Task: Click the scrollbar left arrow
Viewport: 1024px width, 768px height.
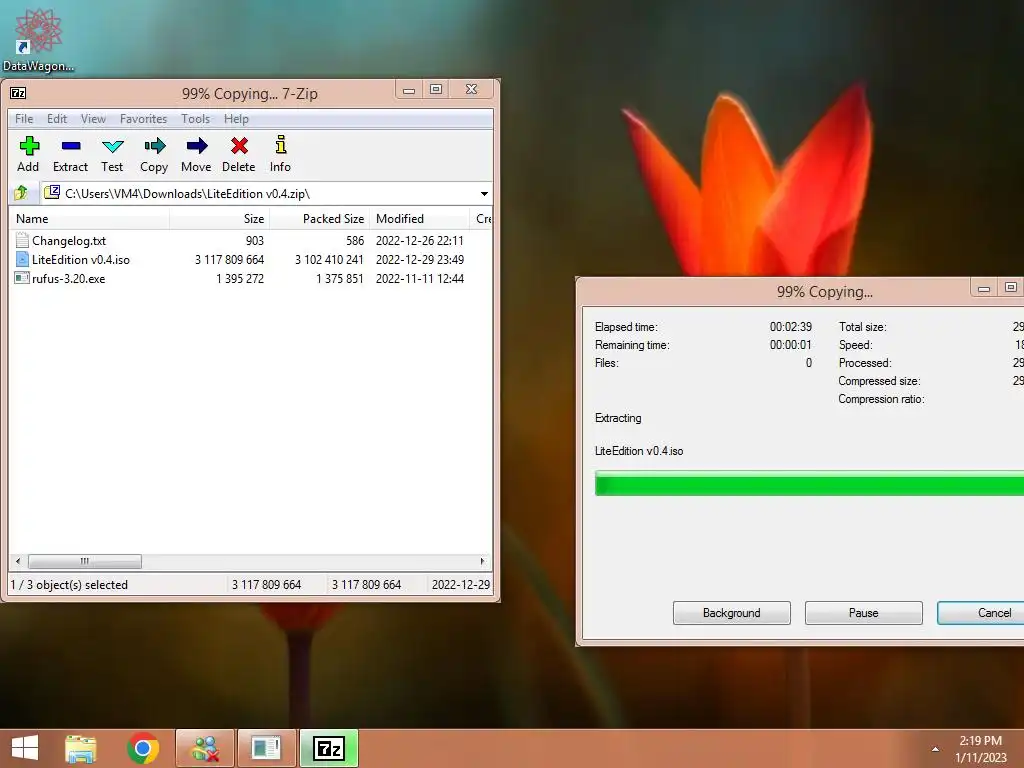Action: click(18, 561)
